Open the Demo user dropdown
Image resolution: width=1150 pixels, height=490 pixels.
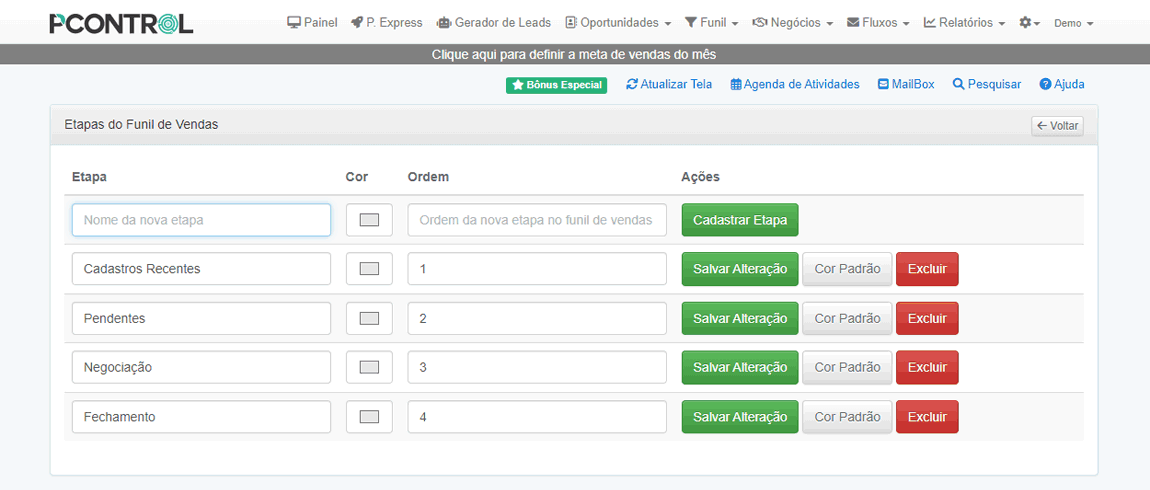click(x=1074, y=23)
